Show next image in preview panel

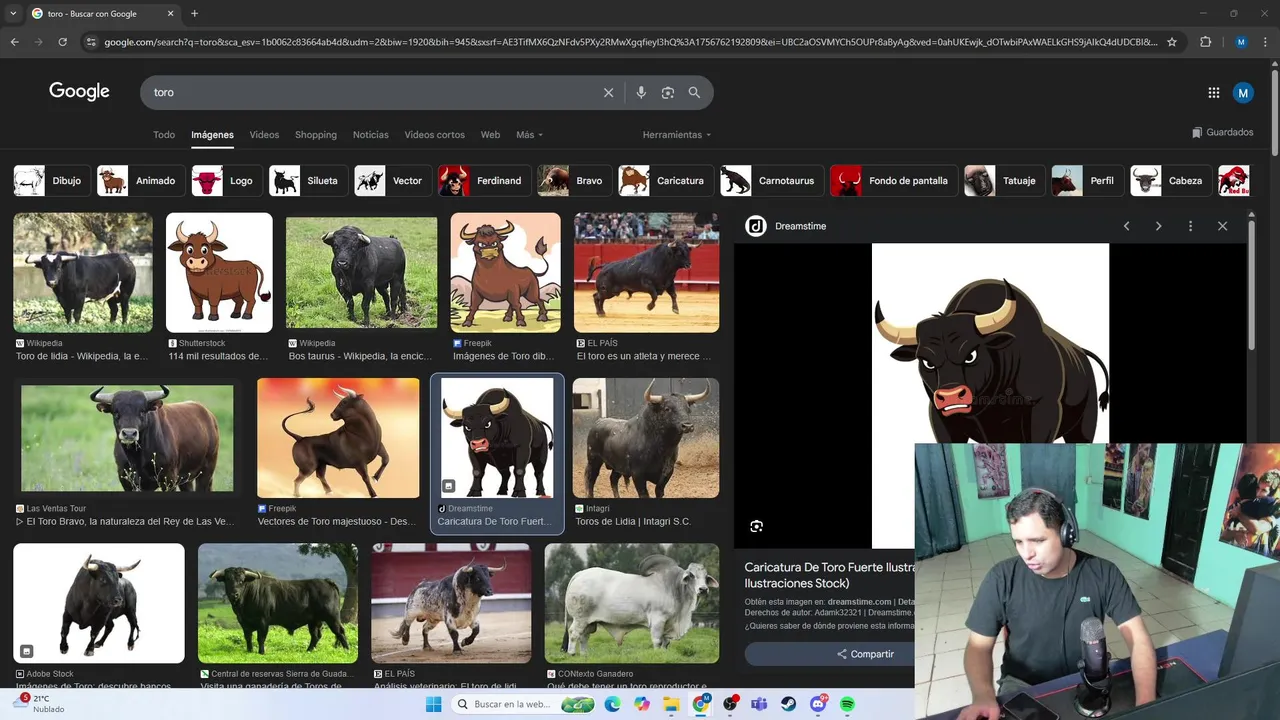pyautogui.click(x=1158, y=226)
